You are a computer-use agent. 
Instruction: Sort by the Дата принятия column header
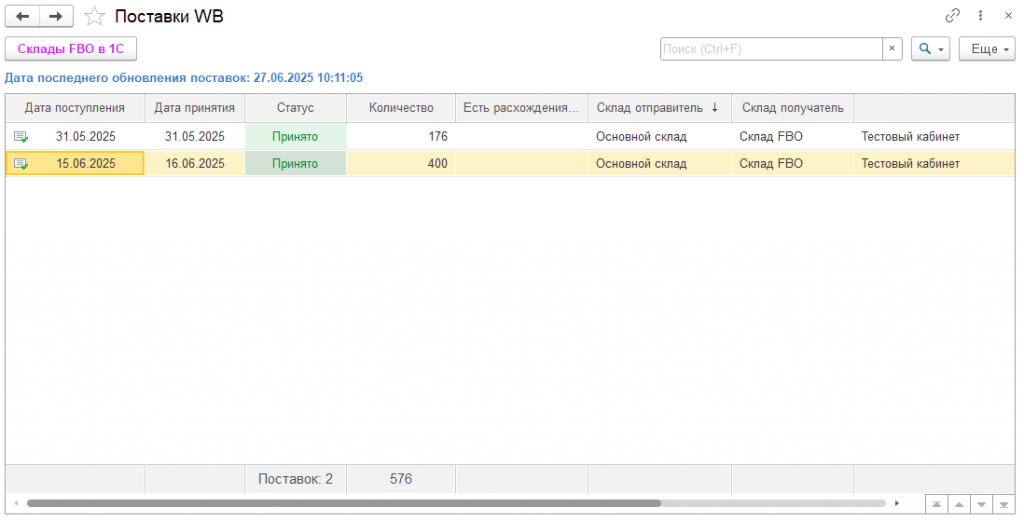pyautogui.click(x=195, y=108)
